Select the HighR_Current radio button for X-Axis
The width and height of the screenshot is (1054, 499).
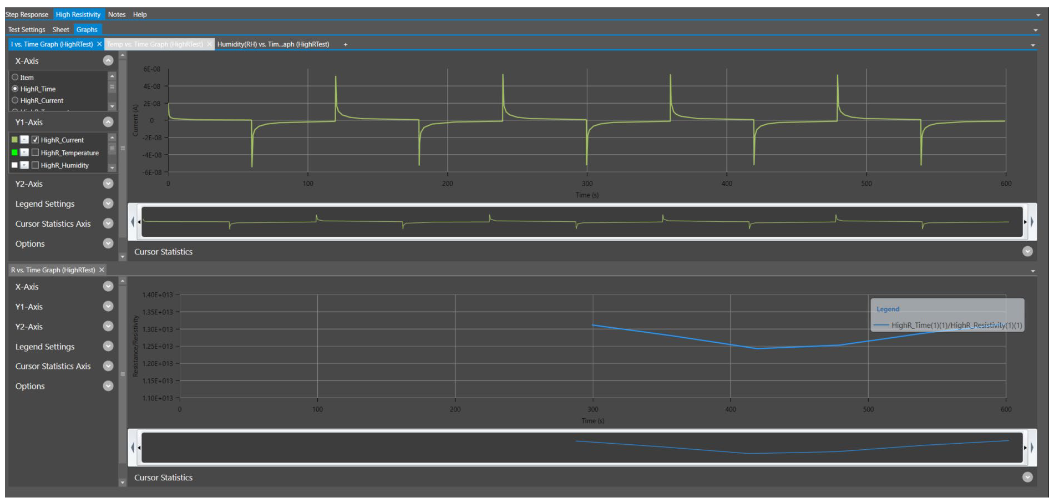click(15, 101)
